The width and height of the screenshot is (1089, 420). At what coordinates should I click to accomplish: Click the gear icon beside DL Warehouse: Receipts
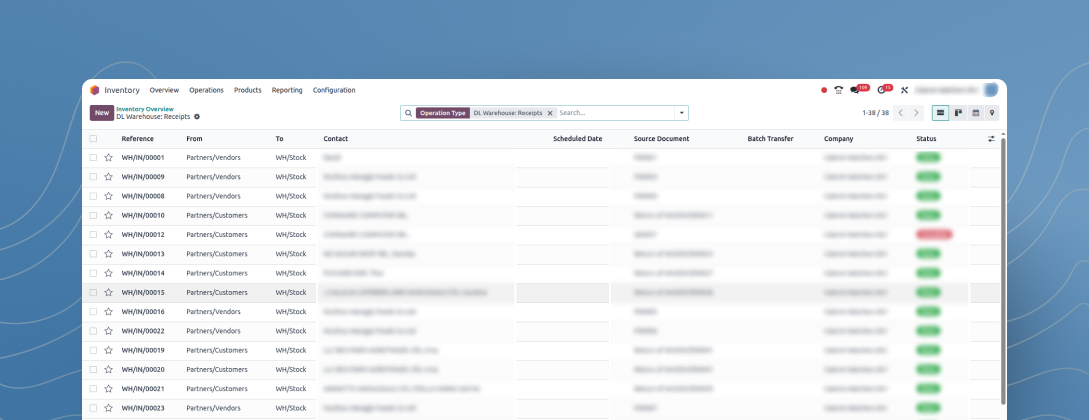pyautogui.click(x=197, y=117)
